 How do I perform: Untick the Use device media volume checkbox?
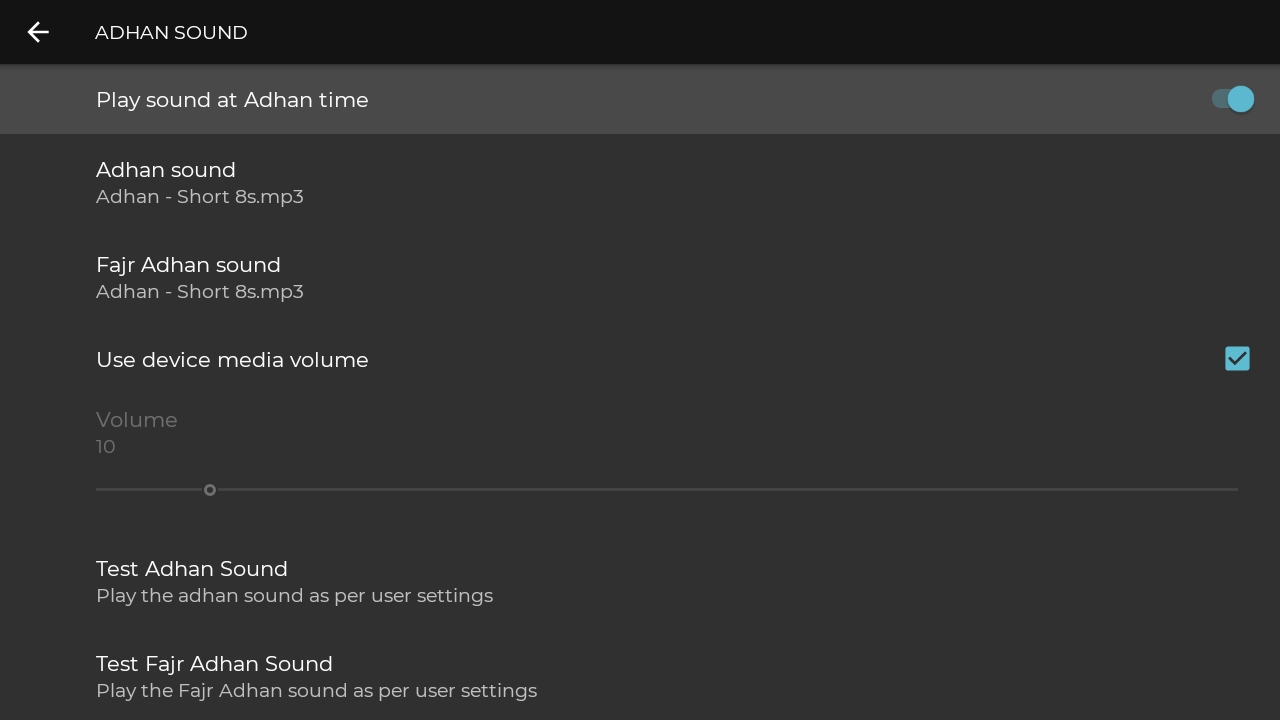(1237, 359)
